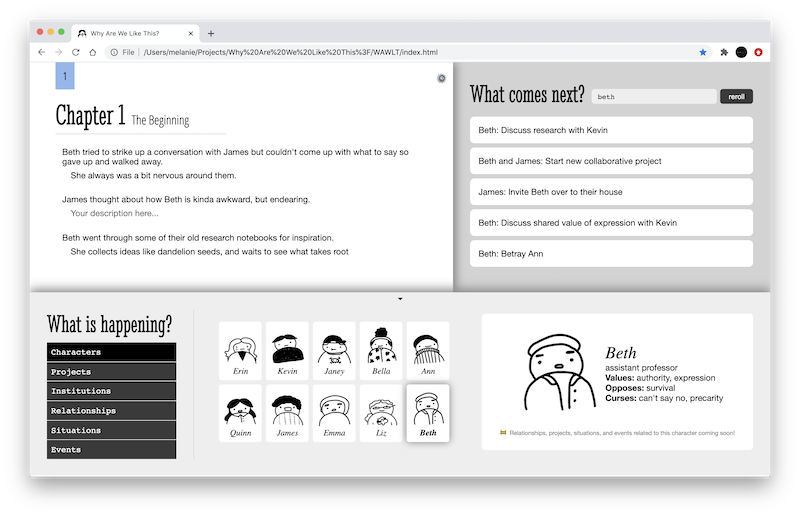Reload the browser page
The image size is (800, 516).
pyautogui.click(x=76, y=52)
